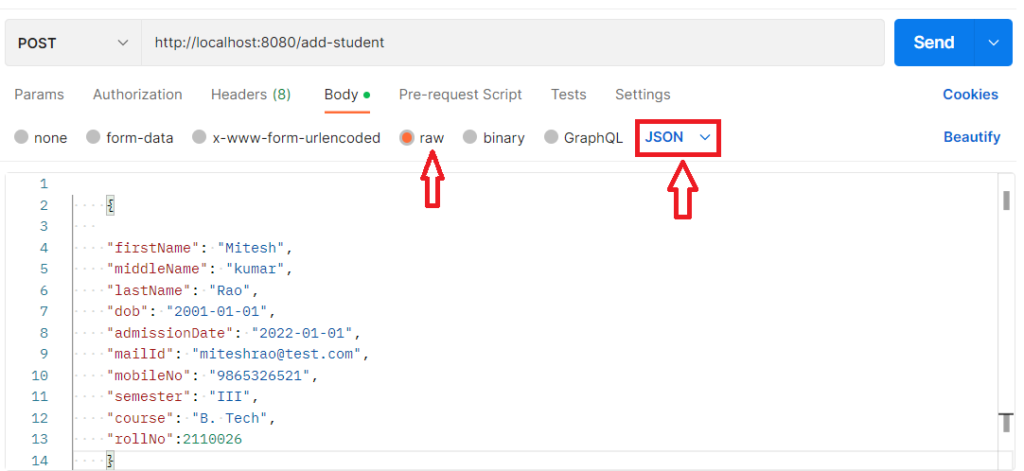Open the Send options arrow

click(994, 42)
